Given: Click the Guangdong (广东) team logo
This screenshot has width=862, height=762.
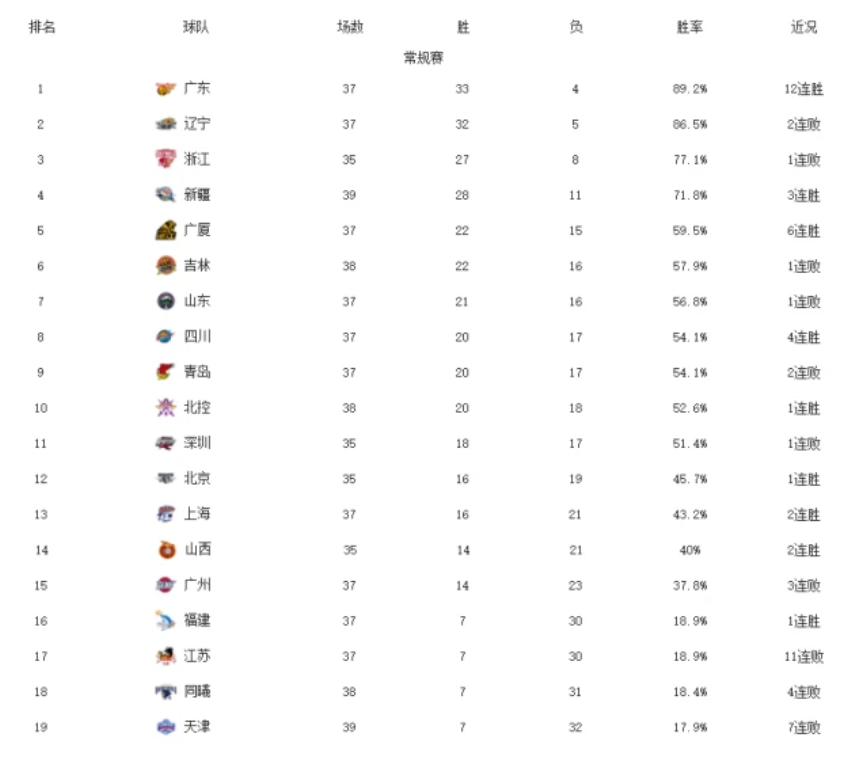Looking at the screenshot, I should tap(166, 89).
